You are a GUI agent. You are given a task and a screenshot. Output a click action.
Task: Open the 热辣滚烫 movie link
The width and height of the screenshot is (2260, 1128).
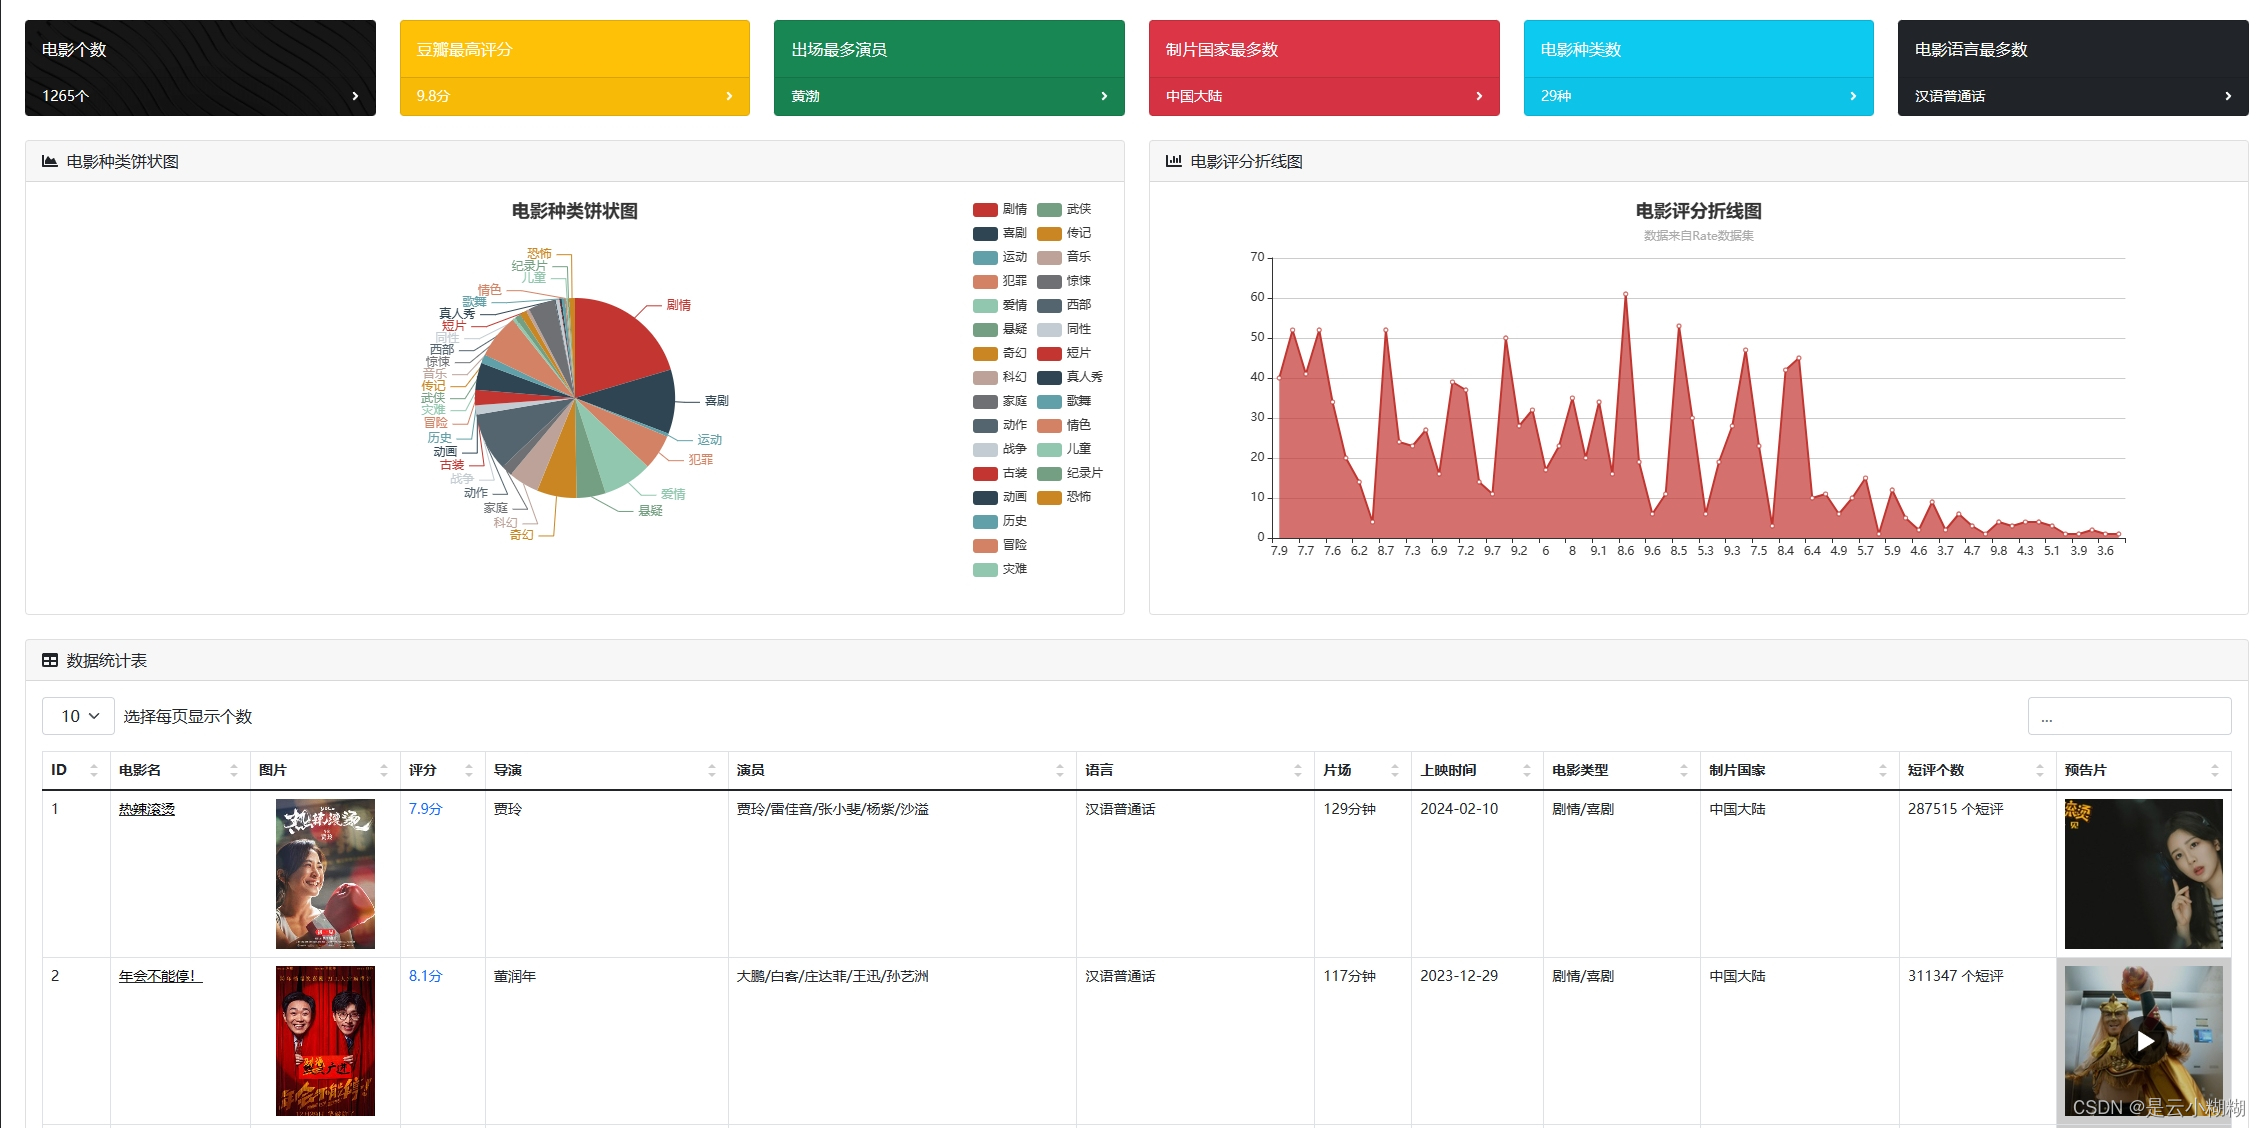(x=146, y=809)
